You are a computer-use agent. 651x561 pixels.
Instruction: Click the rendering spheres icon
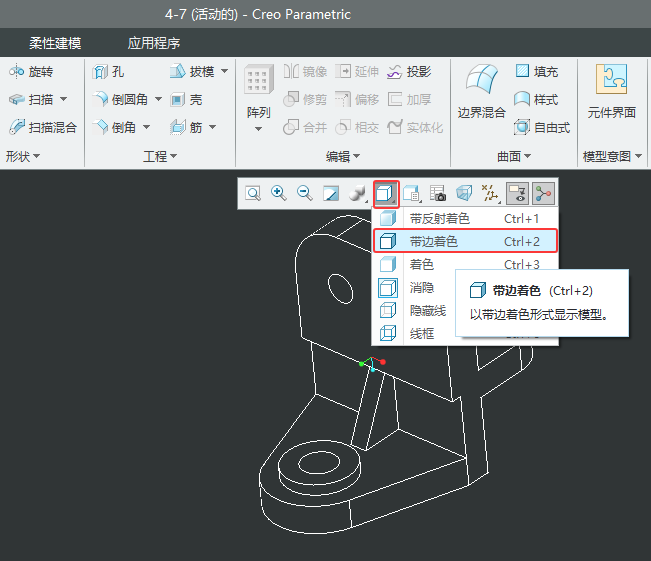click(357, 194)
